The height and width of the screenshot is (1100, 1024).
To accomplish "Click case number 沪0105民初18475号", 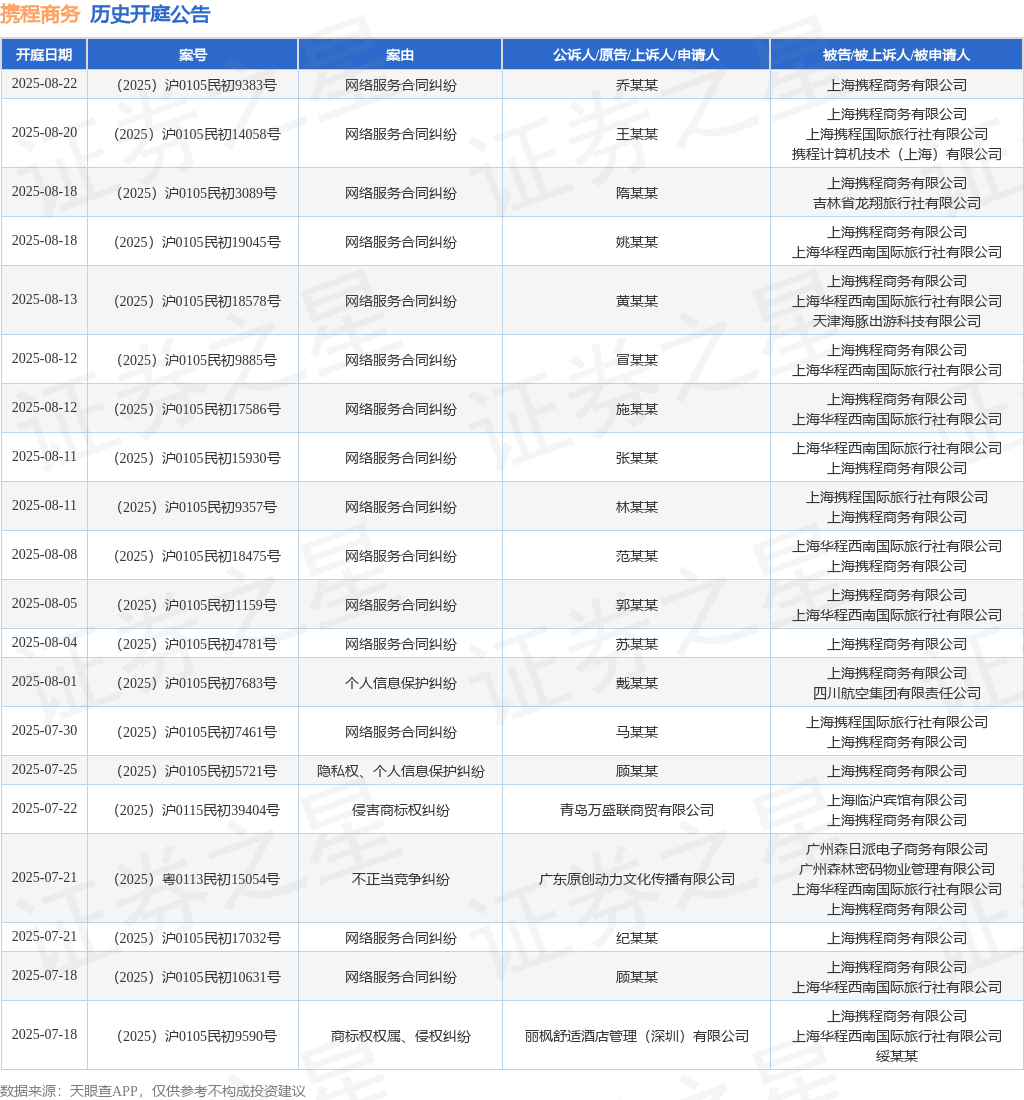I will point(196,556).
